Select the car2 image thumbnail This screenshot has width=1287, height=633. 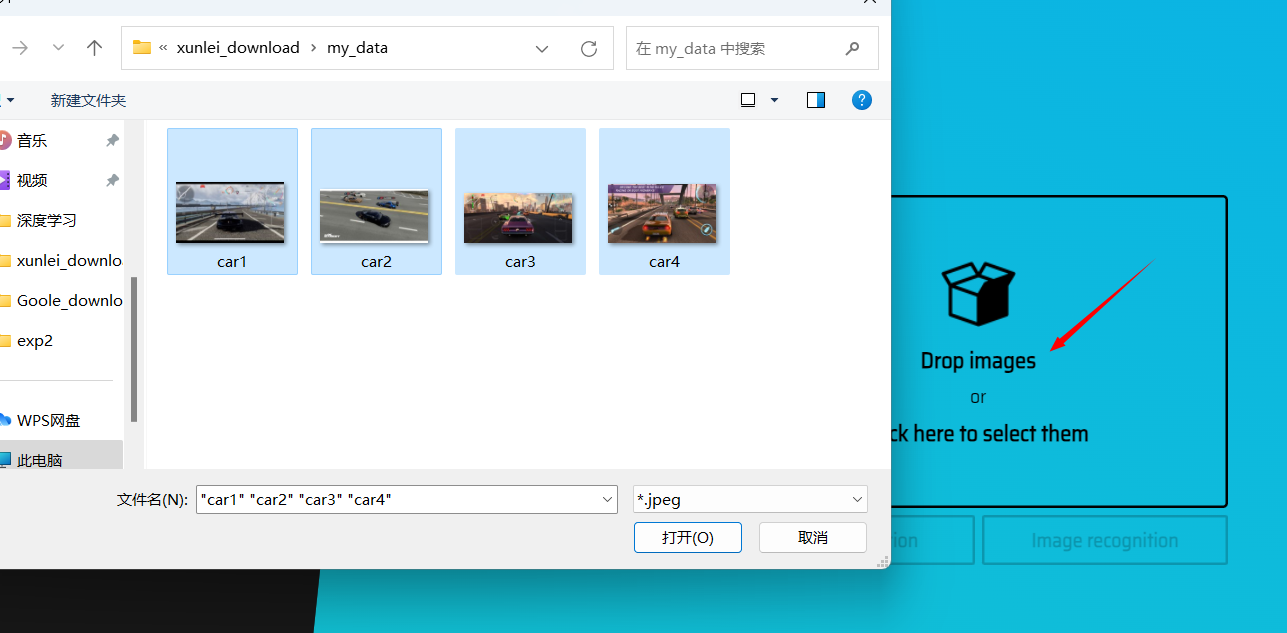pyautogui.click(x=375, y=216)
